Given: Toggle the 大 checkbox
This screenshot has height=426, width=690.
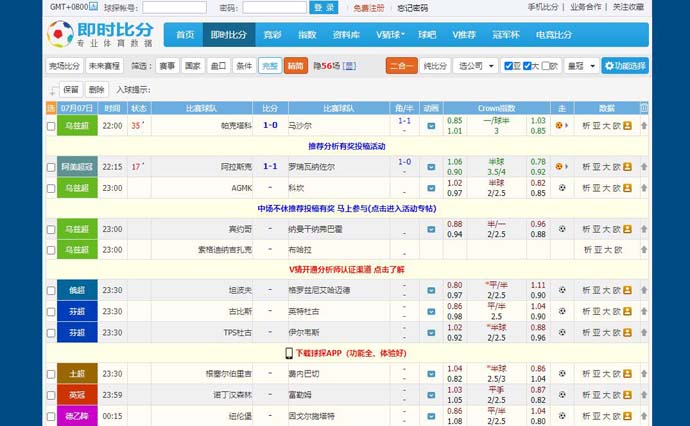Looking at the screenshot, I should (x=527, y=66).
